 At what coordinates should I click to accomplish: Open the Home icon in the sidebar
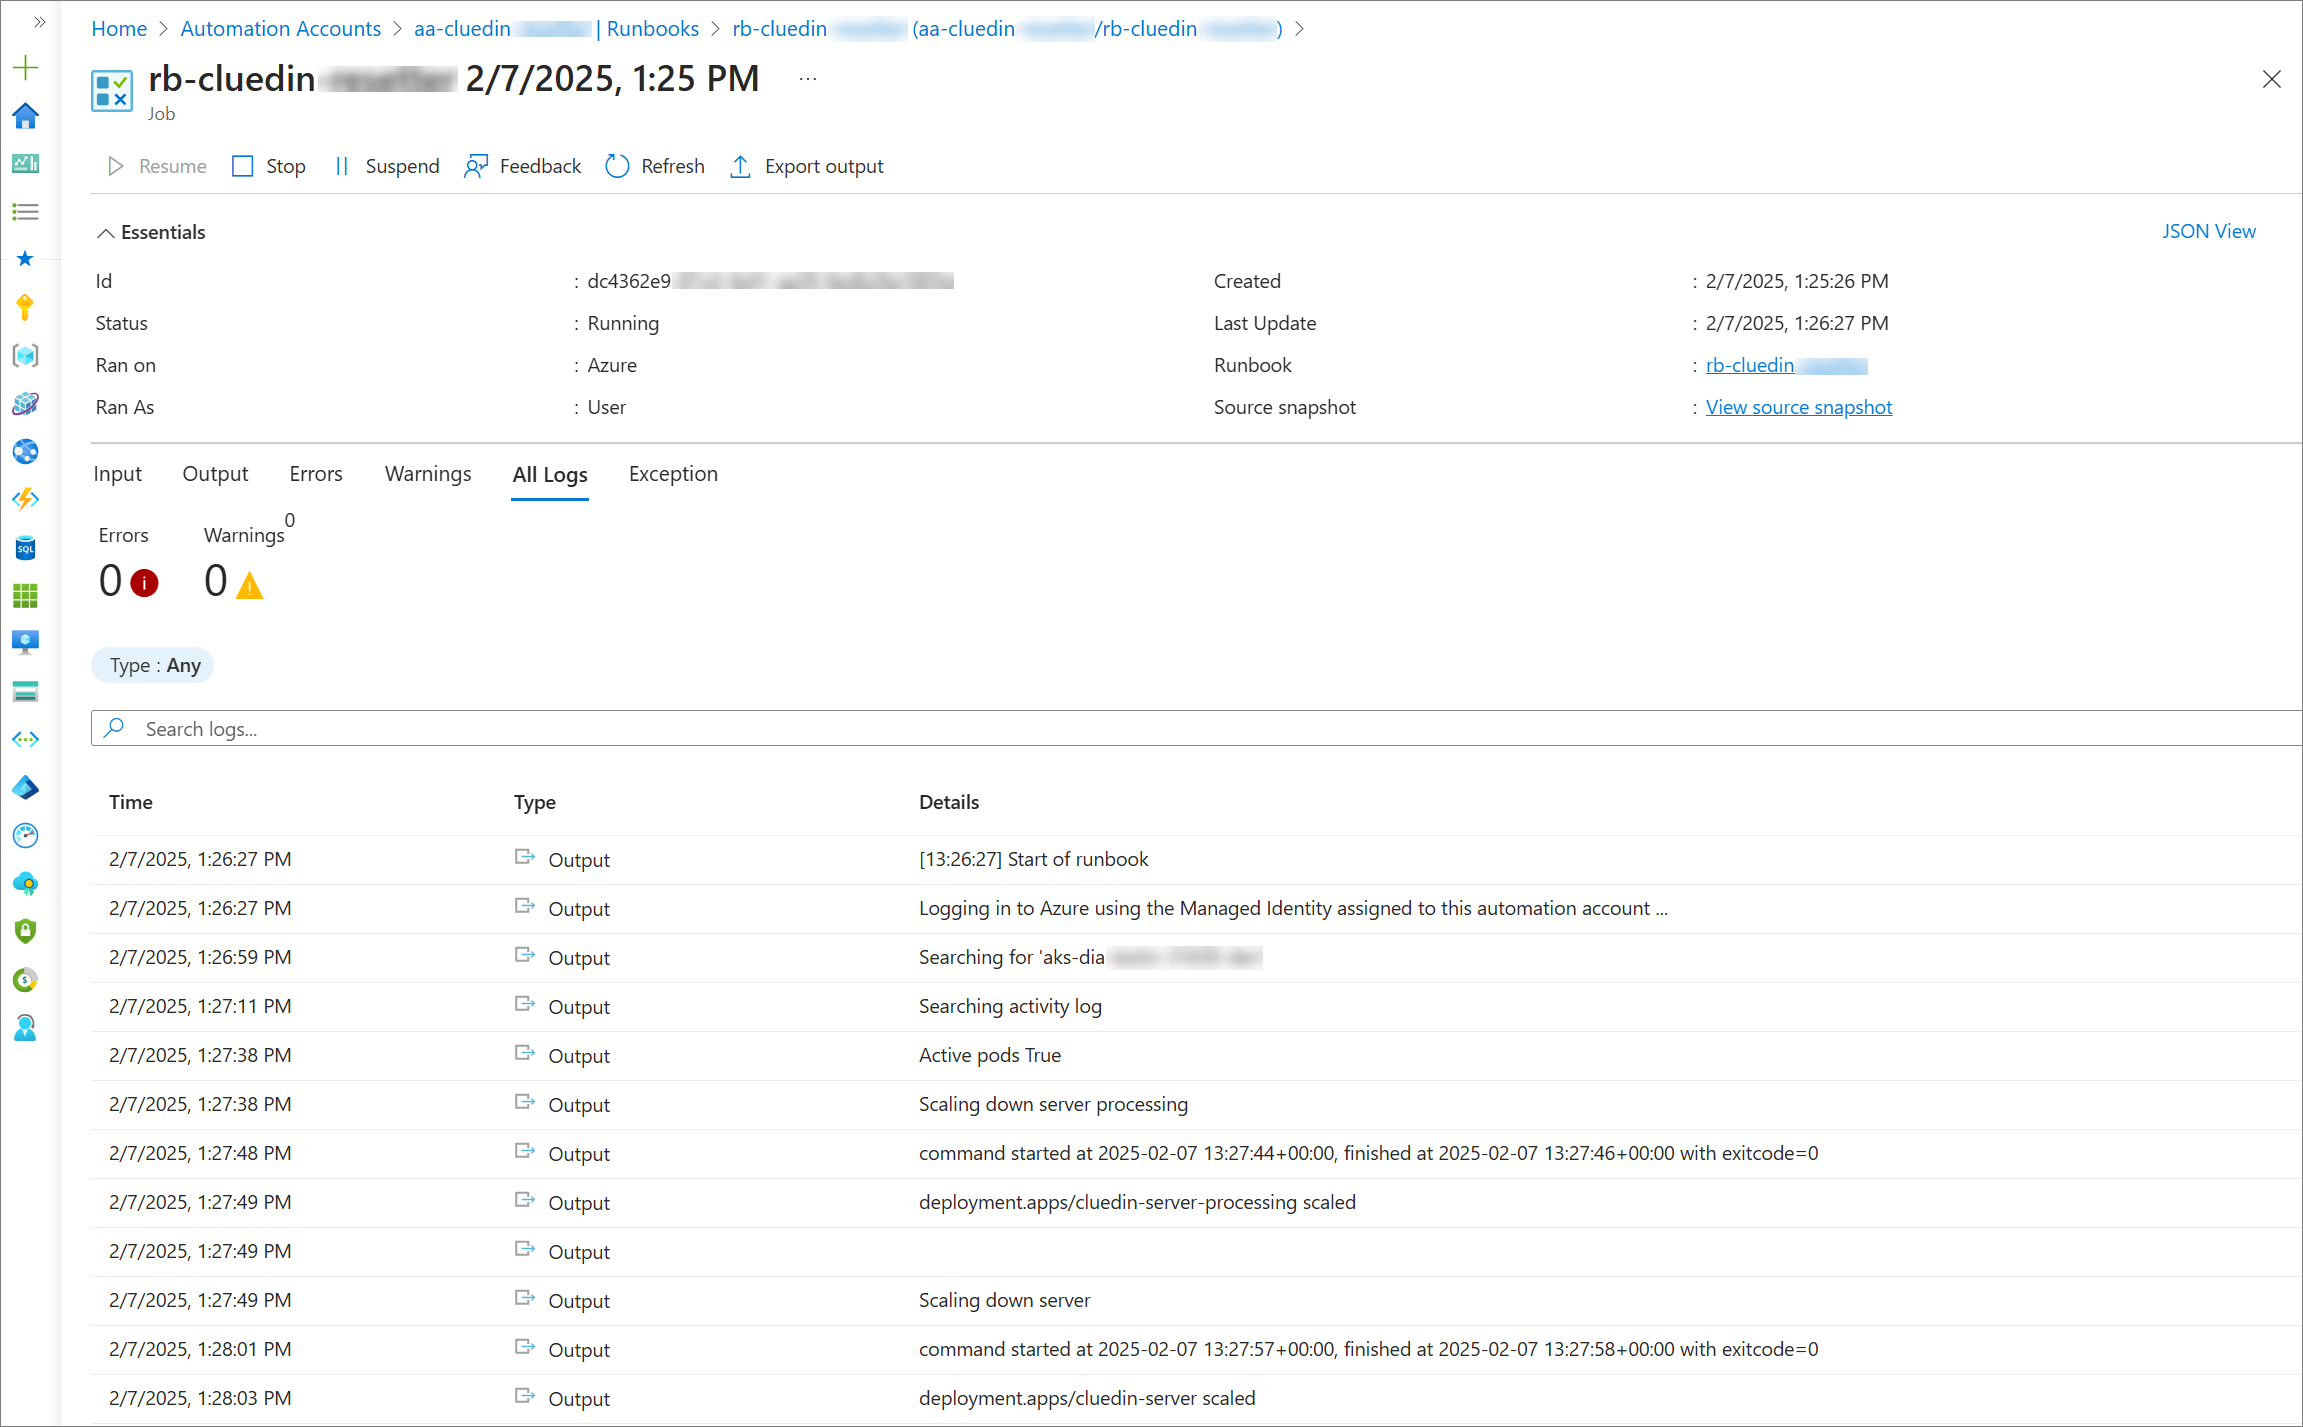pos(25,116)
